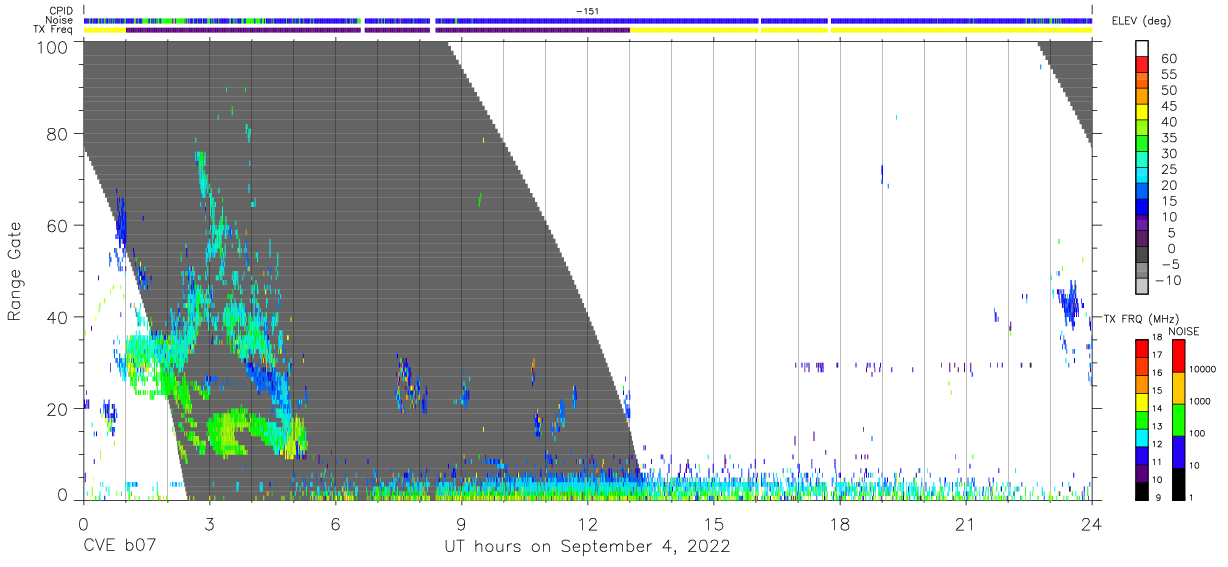Viewport: 1228px width, 567px height.
Task: Click the 55 tick label on elevation colorbar
Action: (x=1169, y=74)
